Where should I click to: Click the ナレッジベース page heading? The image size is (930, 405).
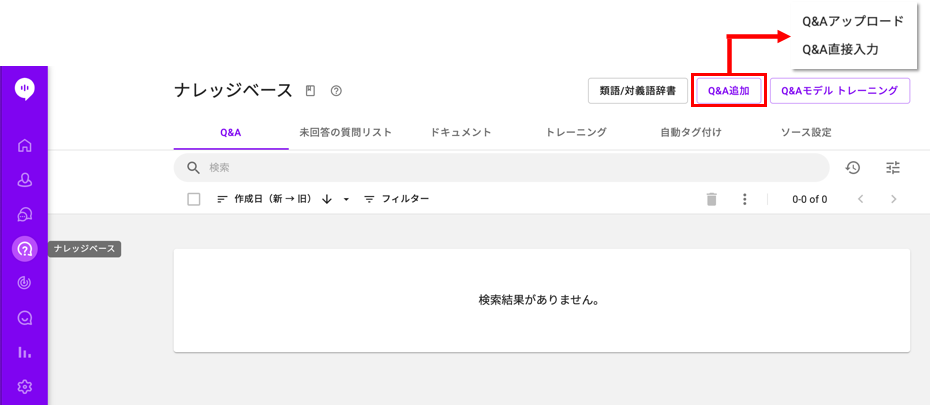click(234, 91)
